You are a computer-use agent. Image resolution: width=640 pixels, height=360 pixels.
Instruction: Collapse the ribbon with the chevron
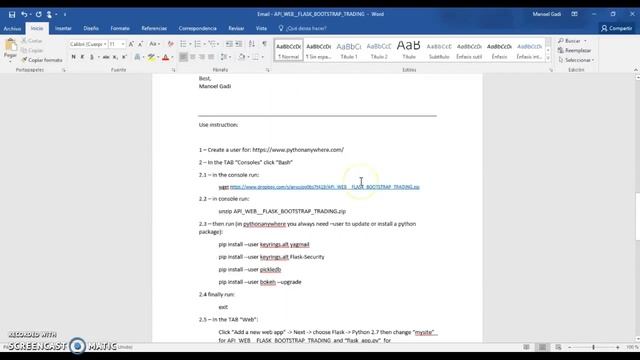coord(636,70)
